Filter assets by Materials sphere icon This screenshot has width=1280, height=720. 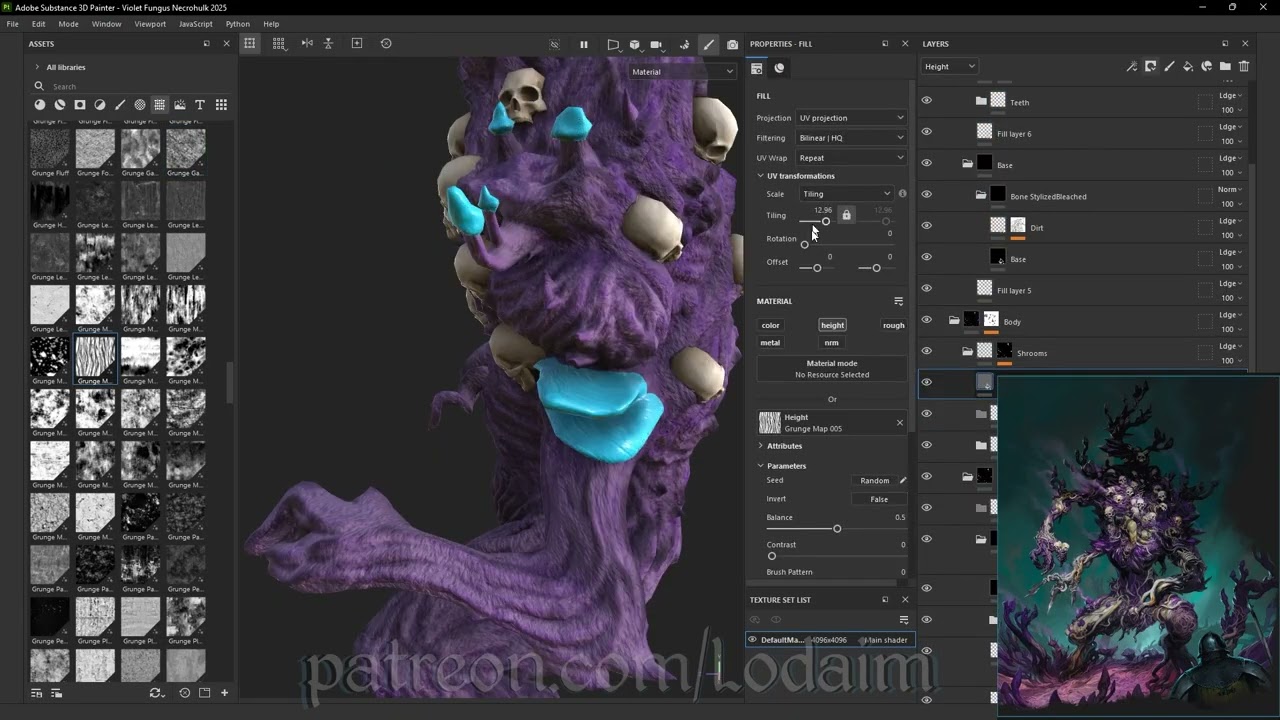(40, 105)
